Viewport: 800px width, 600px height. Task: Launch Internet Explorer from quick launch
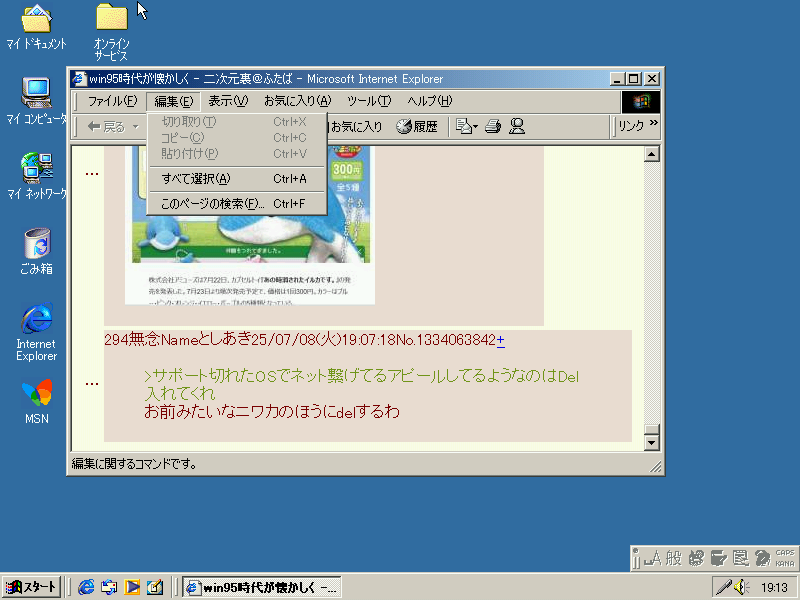tap(86, 587)
